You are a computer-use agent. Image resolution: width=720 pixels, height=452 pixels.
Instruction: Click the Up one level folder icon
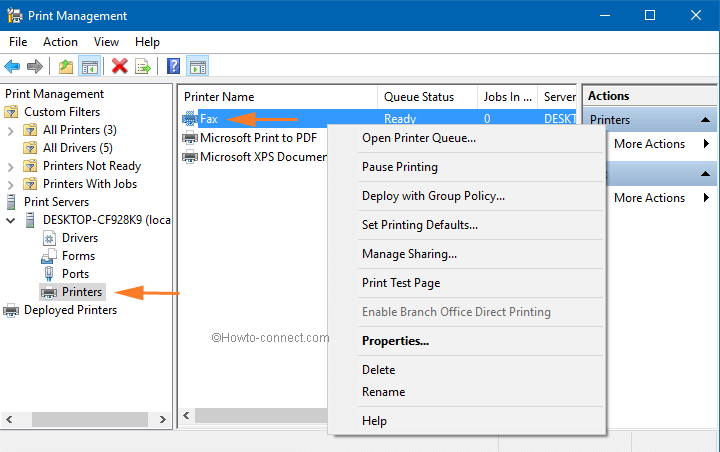[x=66, y=67]
